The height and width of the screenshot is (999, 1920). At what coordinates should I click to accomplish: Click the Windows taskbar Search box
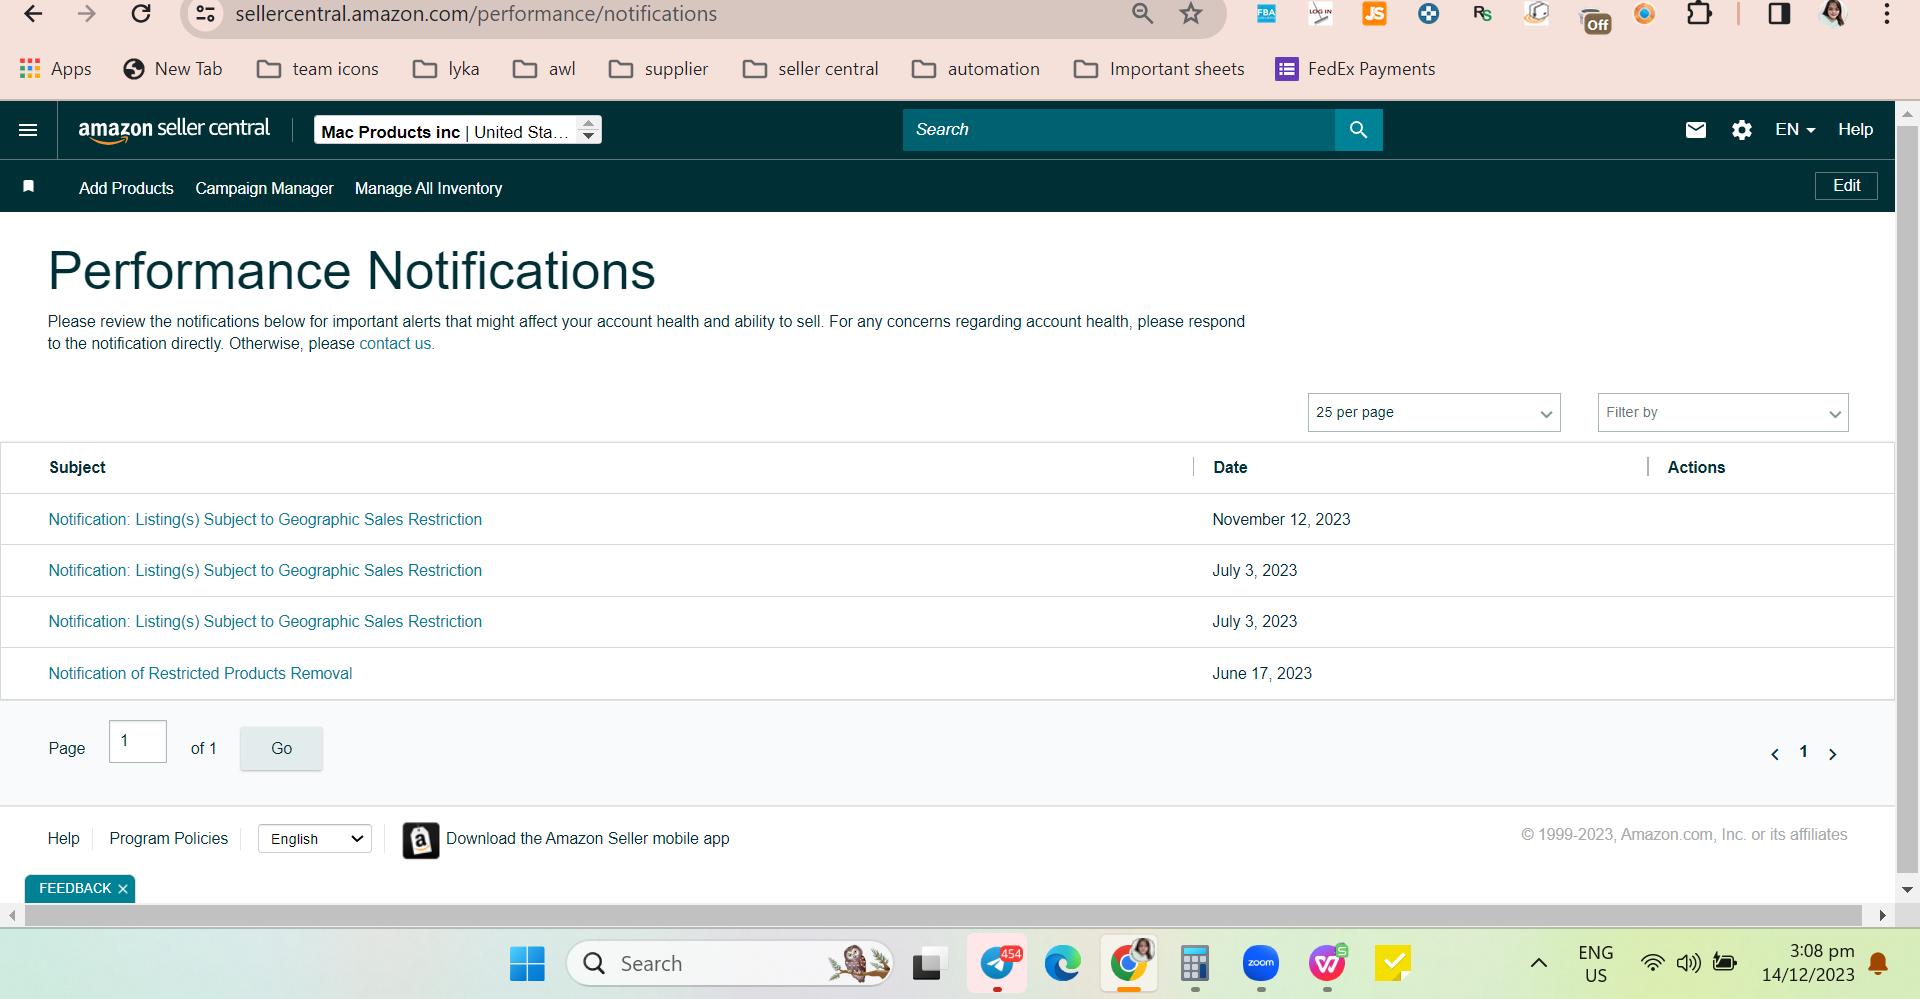(730, 964)
